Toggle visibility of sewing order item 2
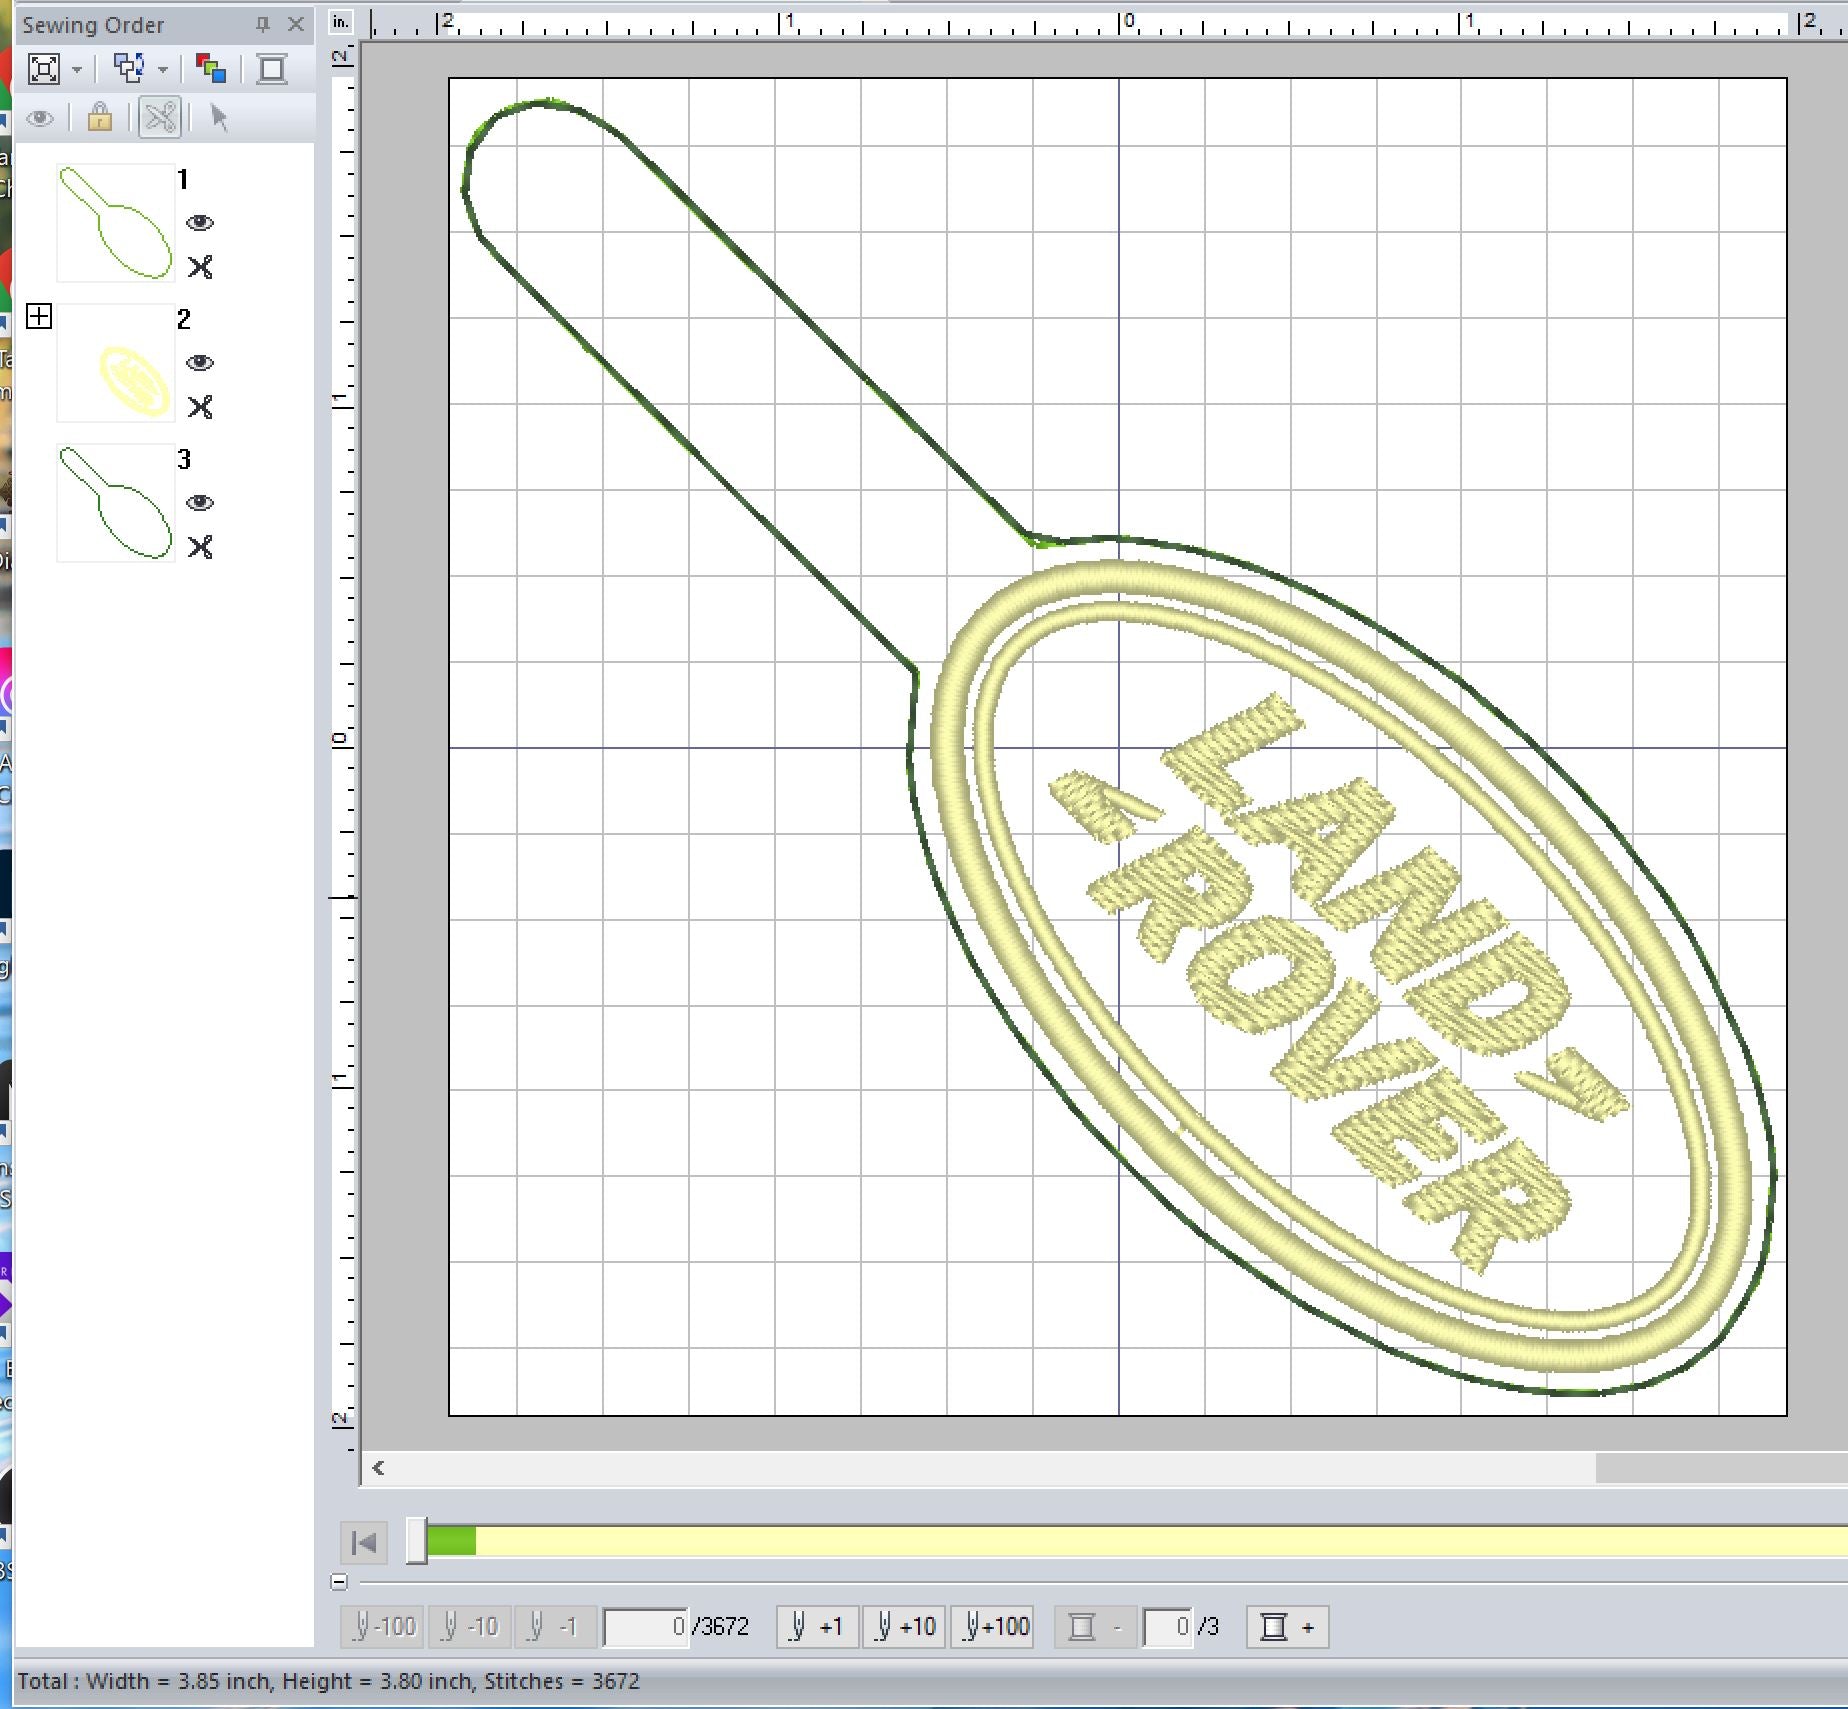1848x1709 pixels. 200,362
